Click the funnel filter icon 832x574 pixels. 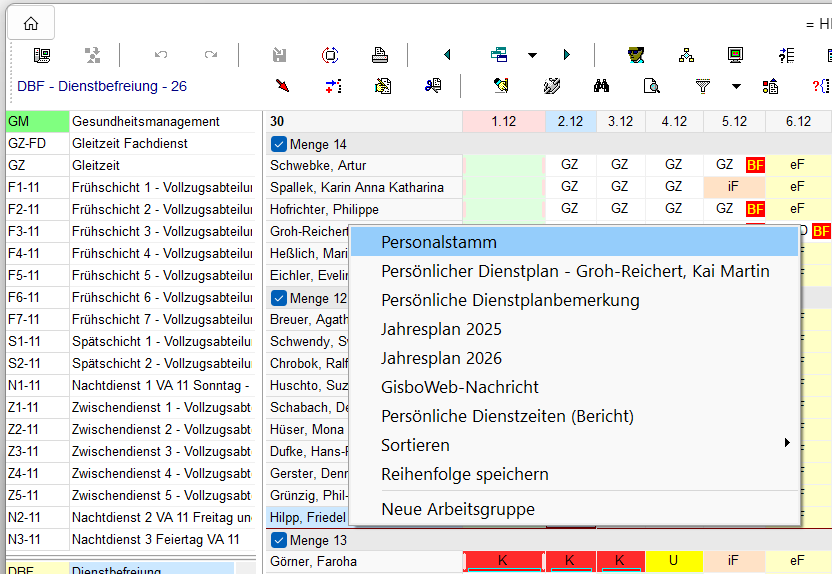click(703, 86)
